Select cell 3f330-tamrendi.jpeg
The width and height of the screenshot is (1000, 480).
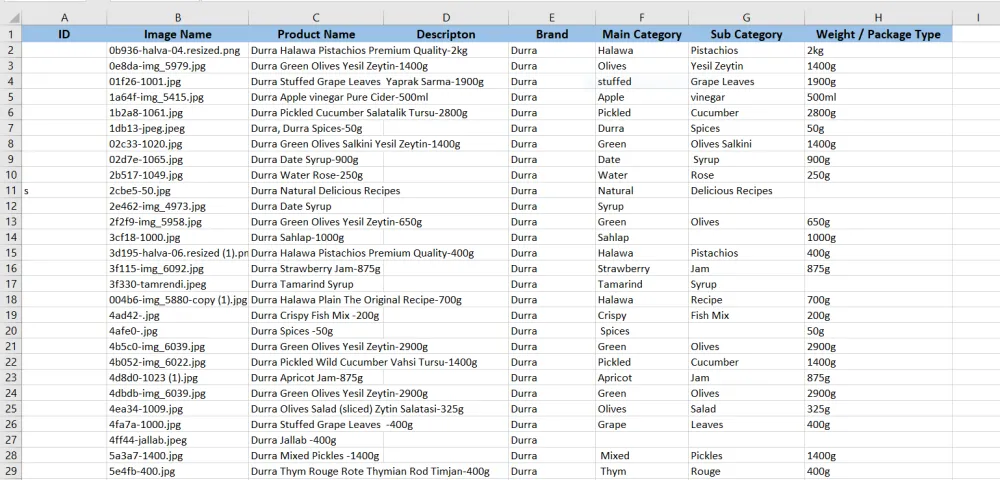(x=177, y=284)
